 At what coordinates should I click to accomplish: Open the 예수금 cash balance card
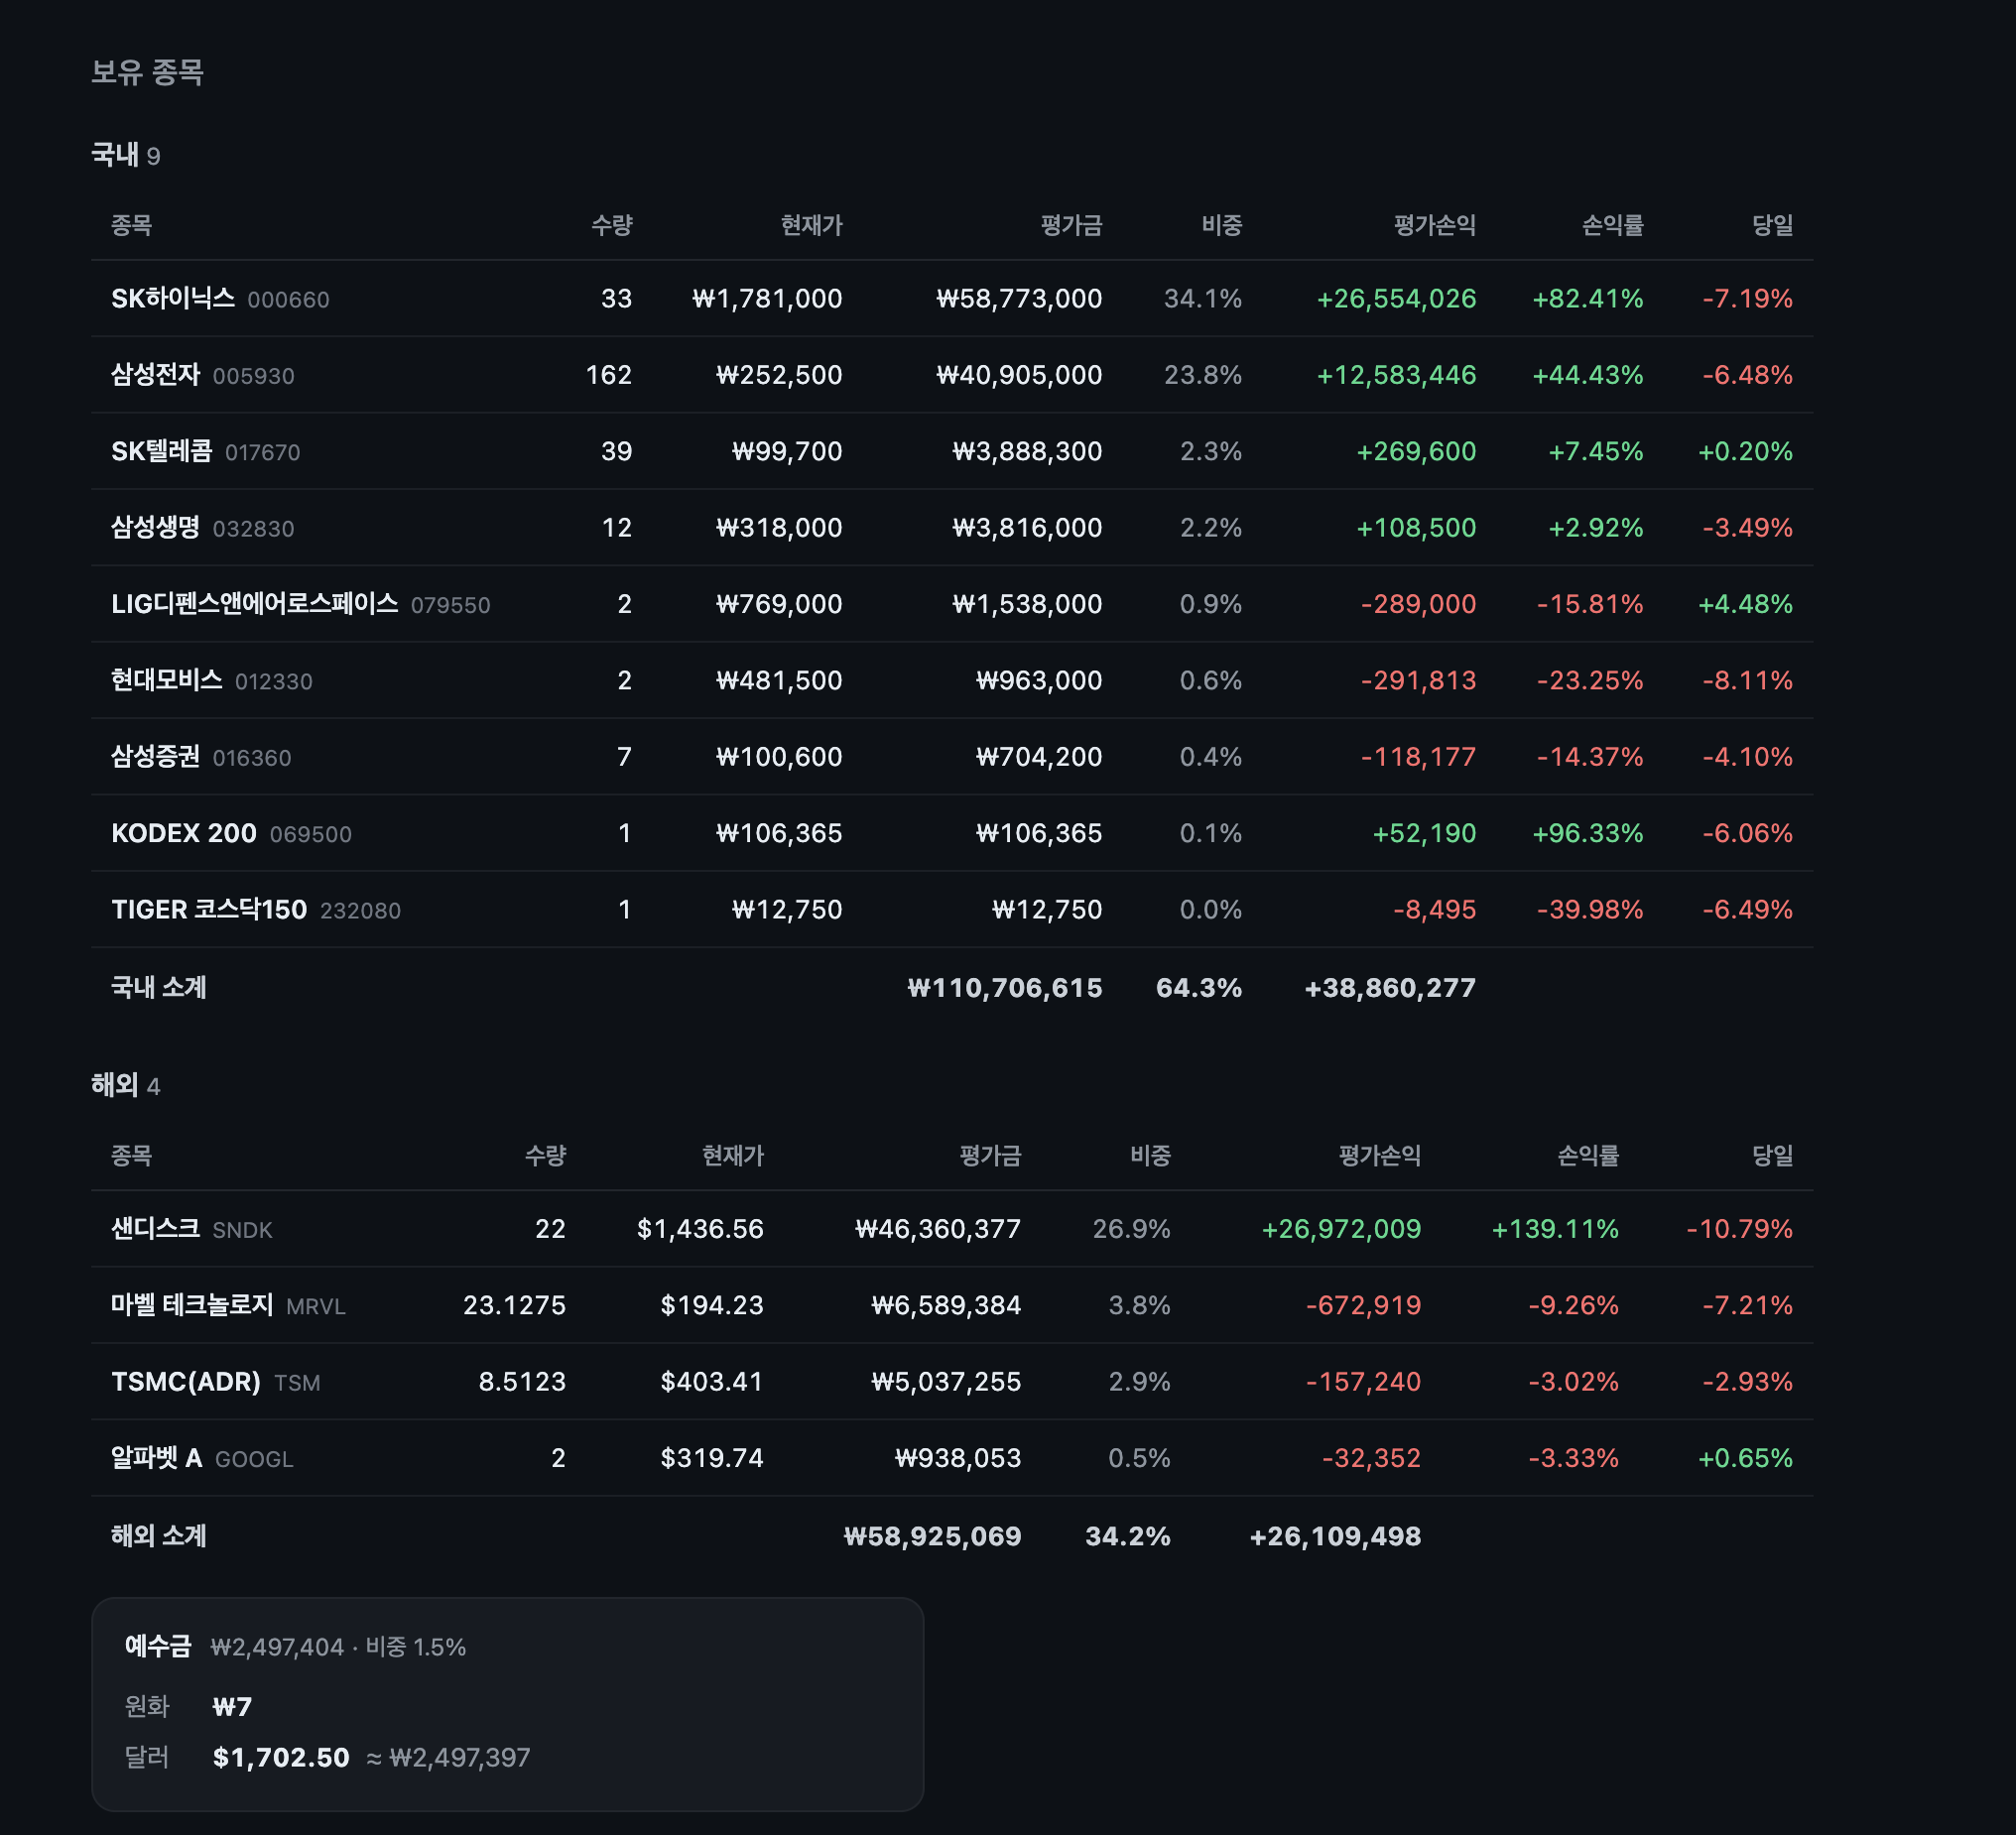tap(507, 1704)
